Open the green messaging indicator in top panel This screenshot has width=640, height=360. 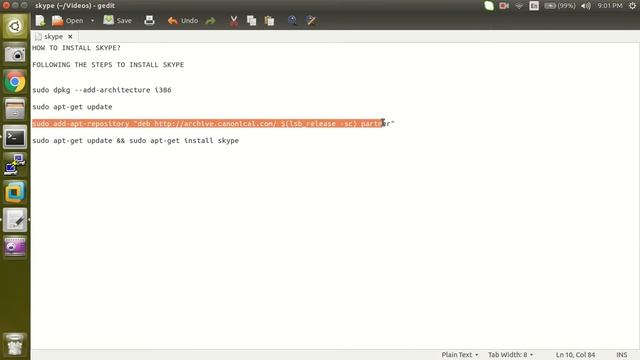(489, 6)
